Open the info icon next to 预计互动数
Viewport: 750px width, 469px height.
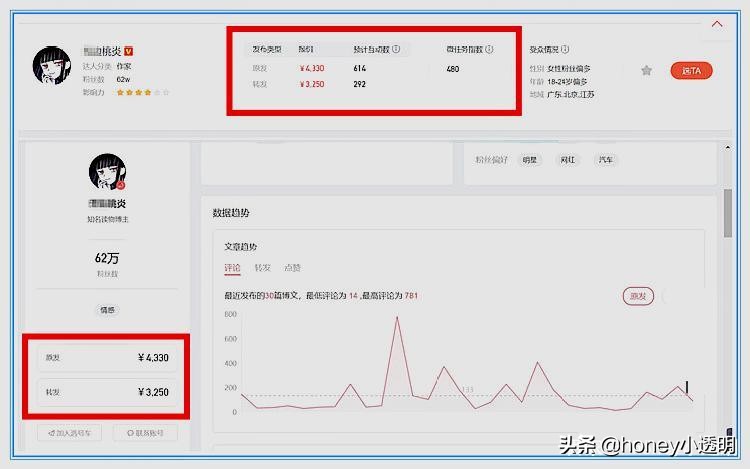coord(396,49)
